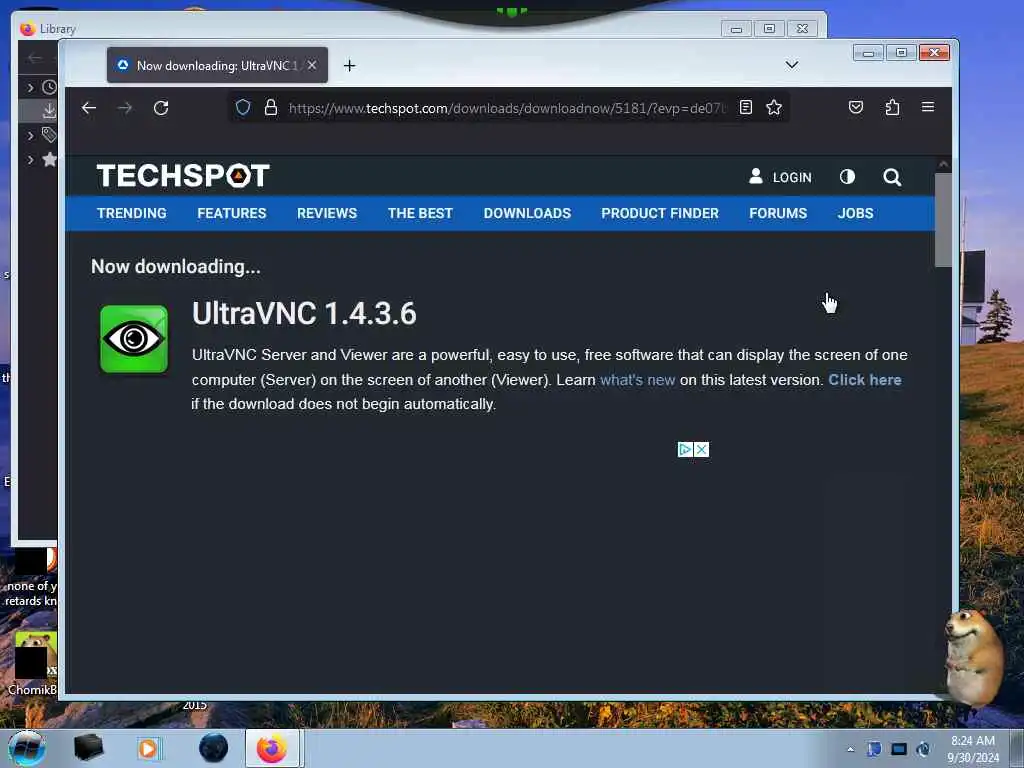1024x768 pixels.
Task: Click the URL address field
Action: point(506,108)
